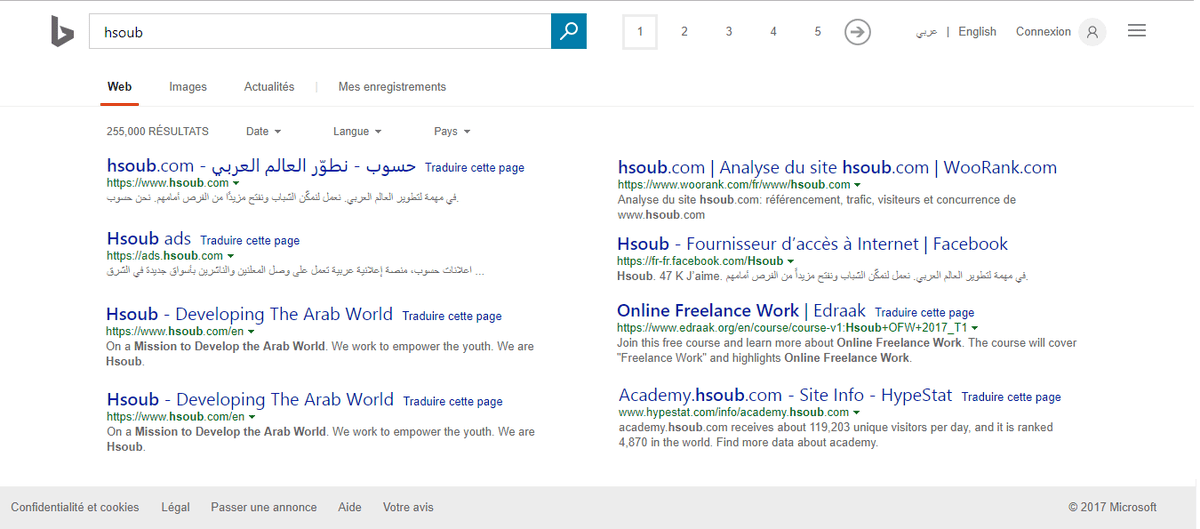Expand arrow beside woorank.com URL
Image resolution: width=1200 pixels, height=529 pixels.
(858, 185)
